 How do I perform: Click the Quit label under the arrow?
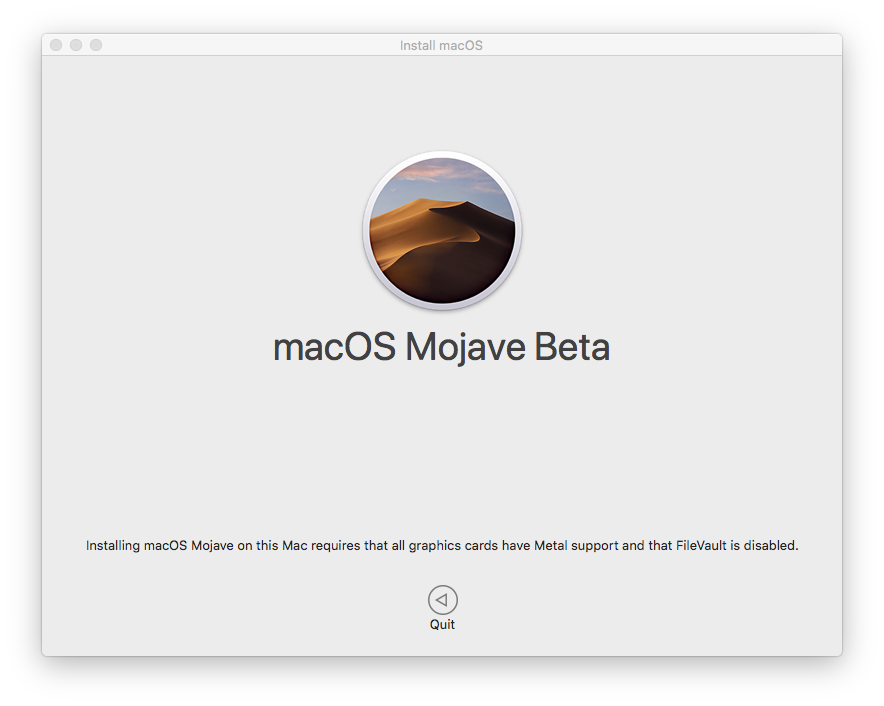coord(443,625)
